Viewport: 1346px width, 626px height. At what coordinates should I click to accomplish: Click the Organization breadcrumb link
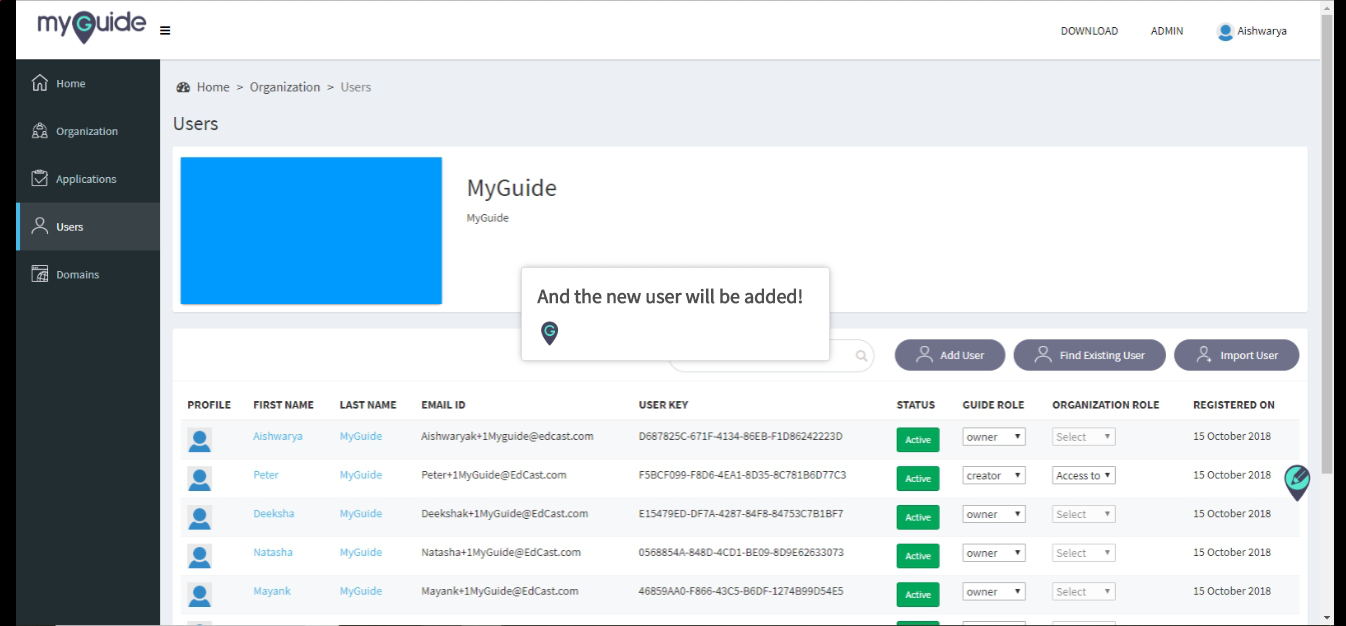click(285, 87)
